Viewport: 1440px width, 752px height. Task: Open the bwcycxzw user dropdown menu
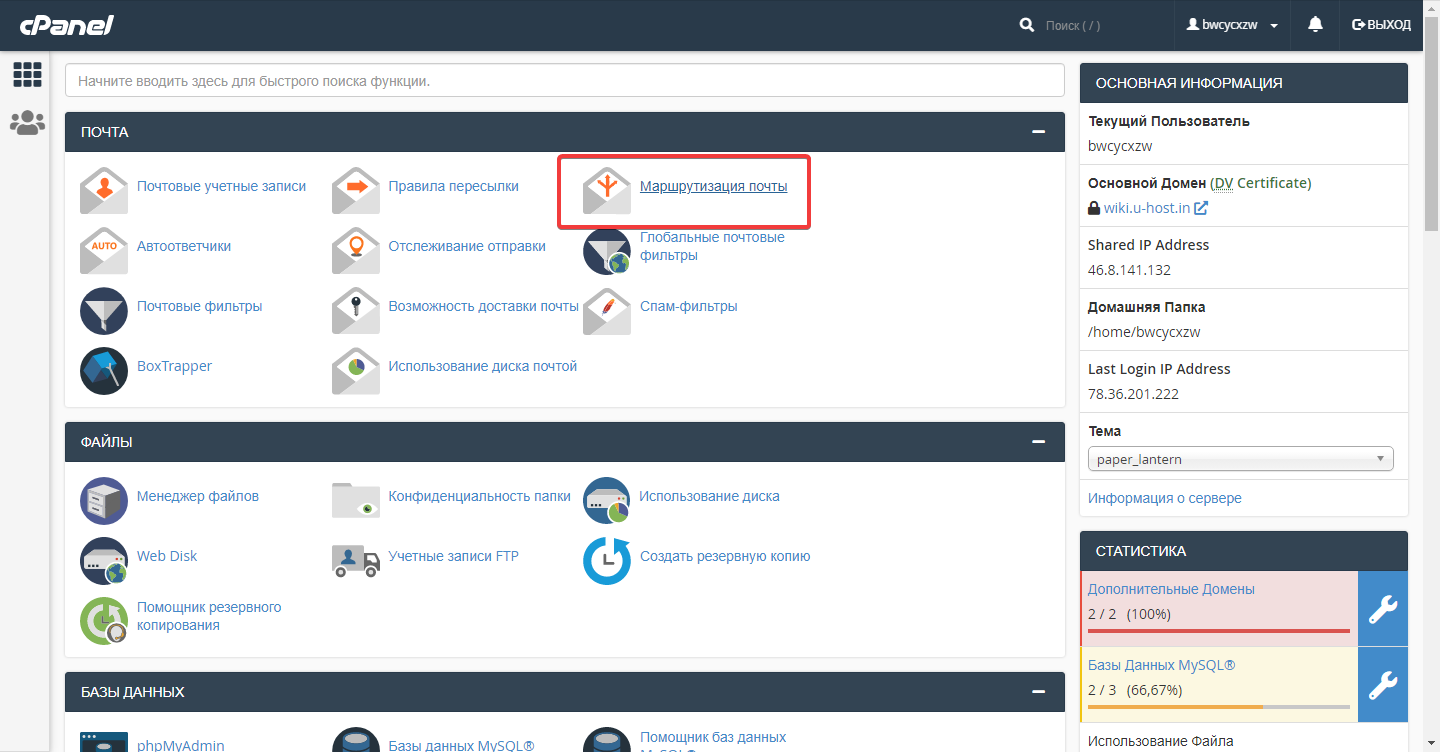1232,25
